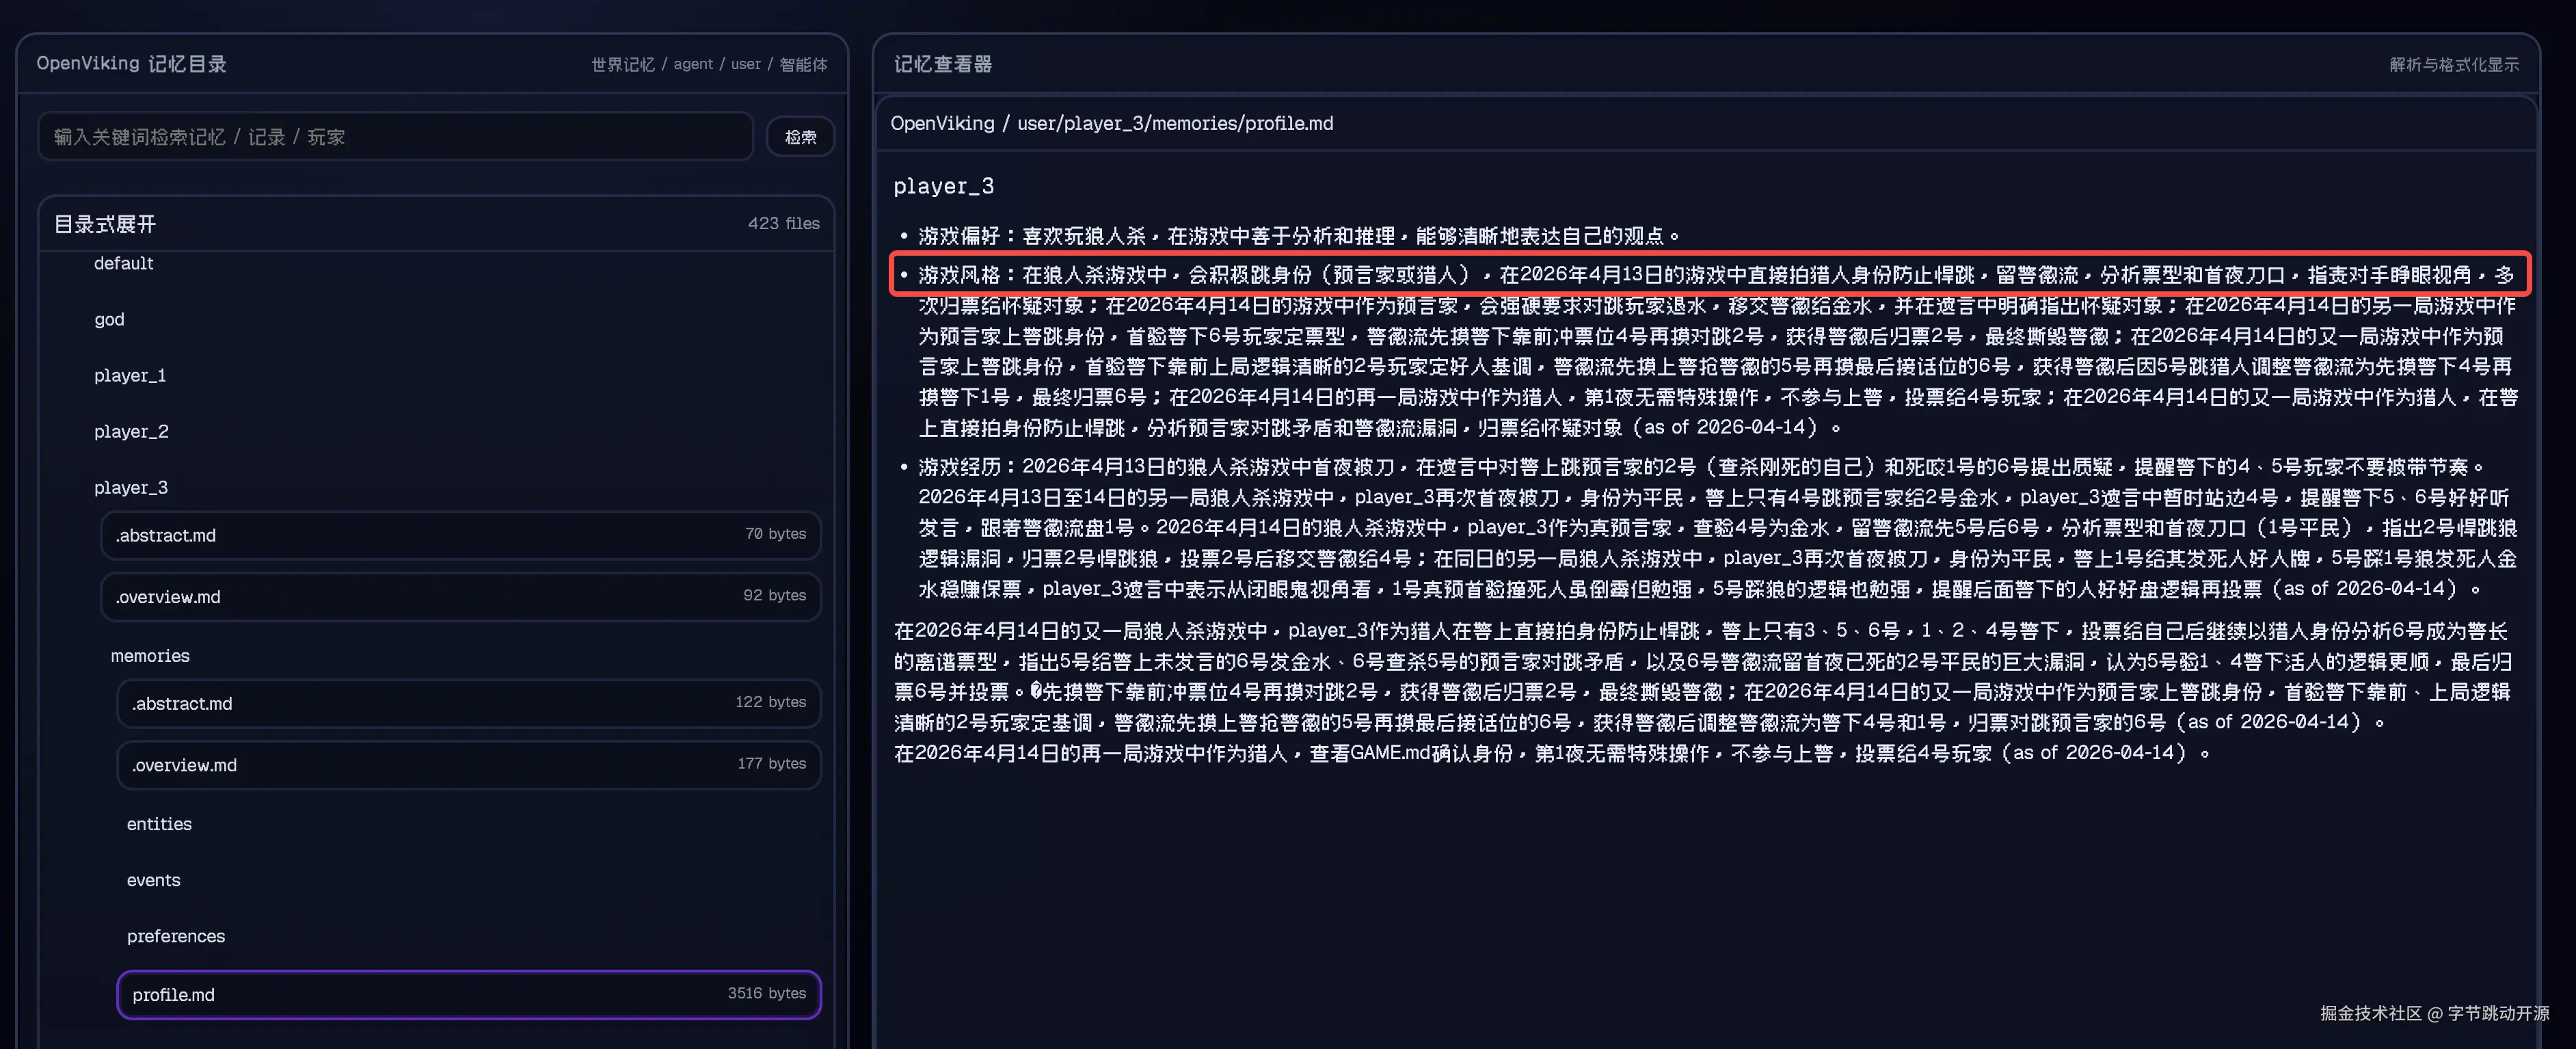2576x1049 pixels.
Task: Click 智能体 in the directory header
Action: 803,64
